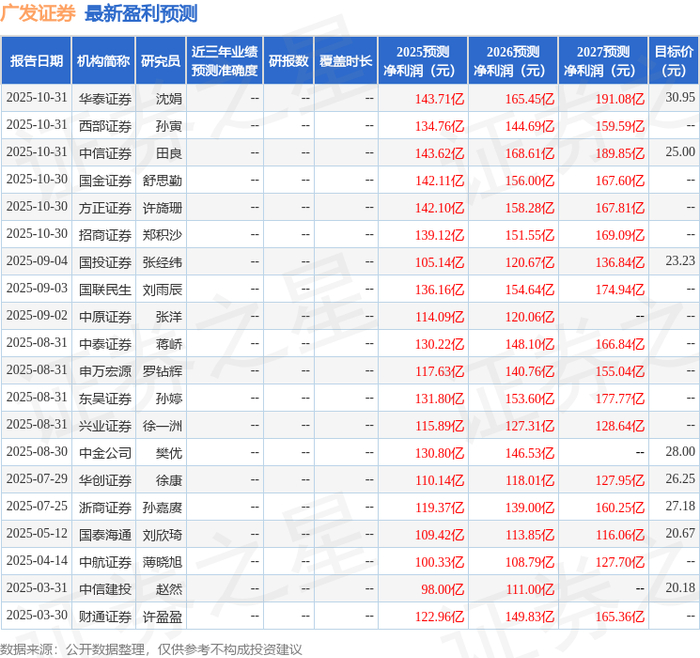Click the target price 20.67
Image resolution: width=700 pixels, height=658 pixels.
click(680, 533)
